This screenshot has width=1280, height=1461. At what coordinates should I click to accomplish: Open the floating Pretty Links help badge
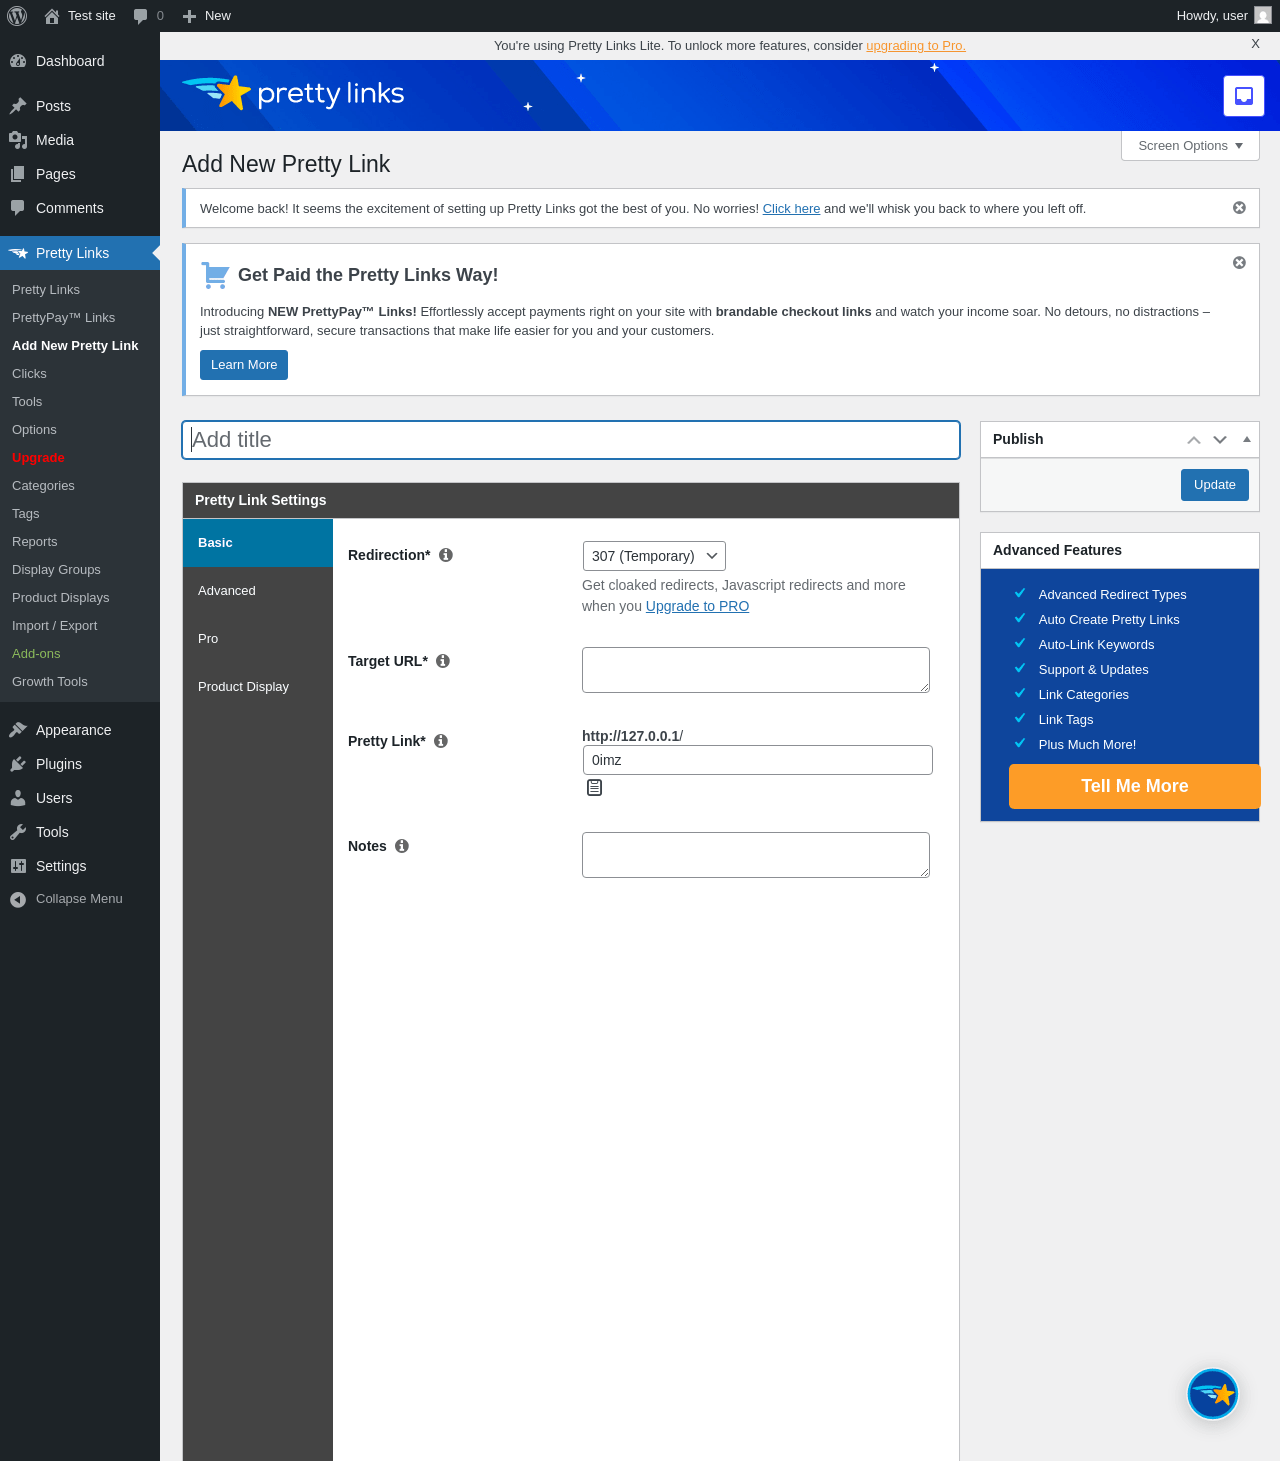[x=1213, y=1394]
